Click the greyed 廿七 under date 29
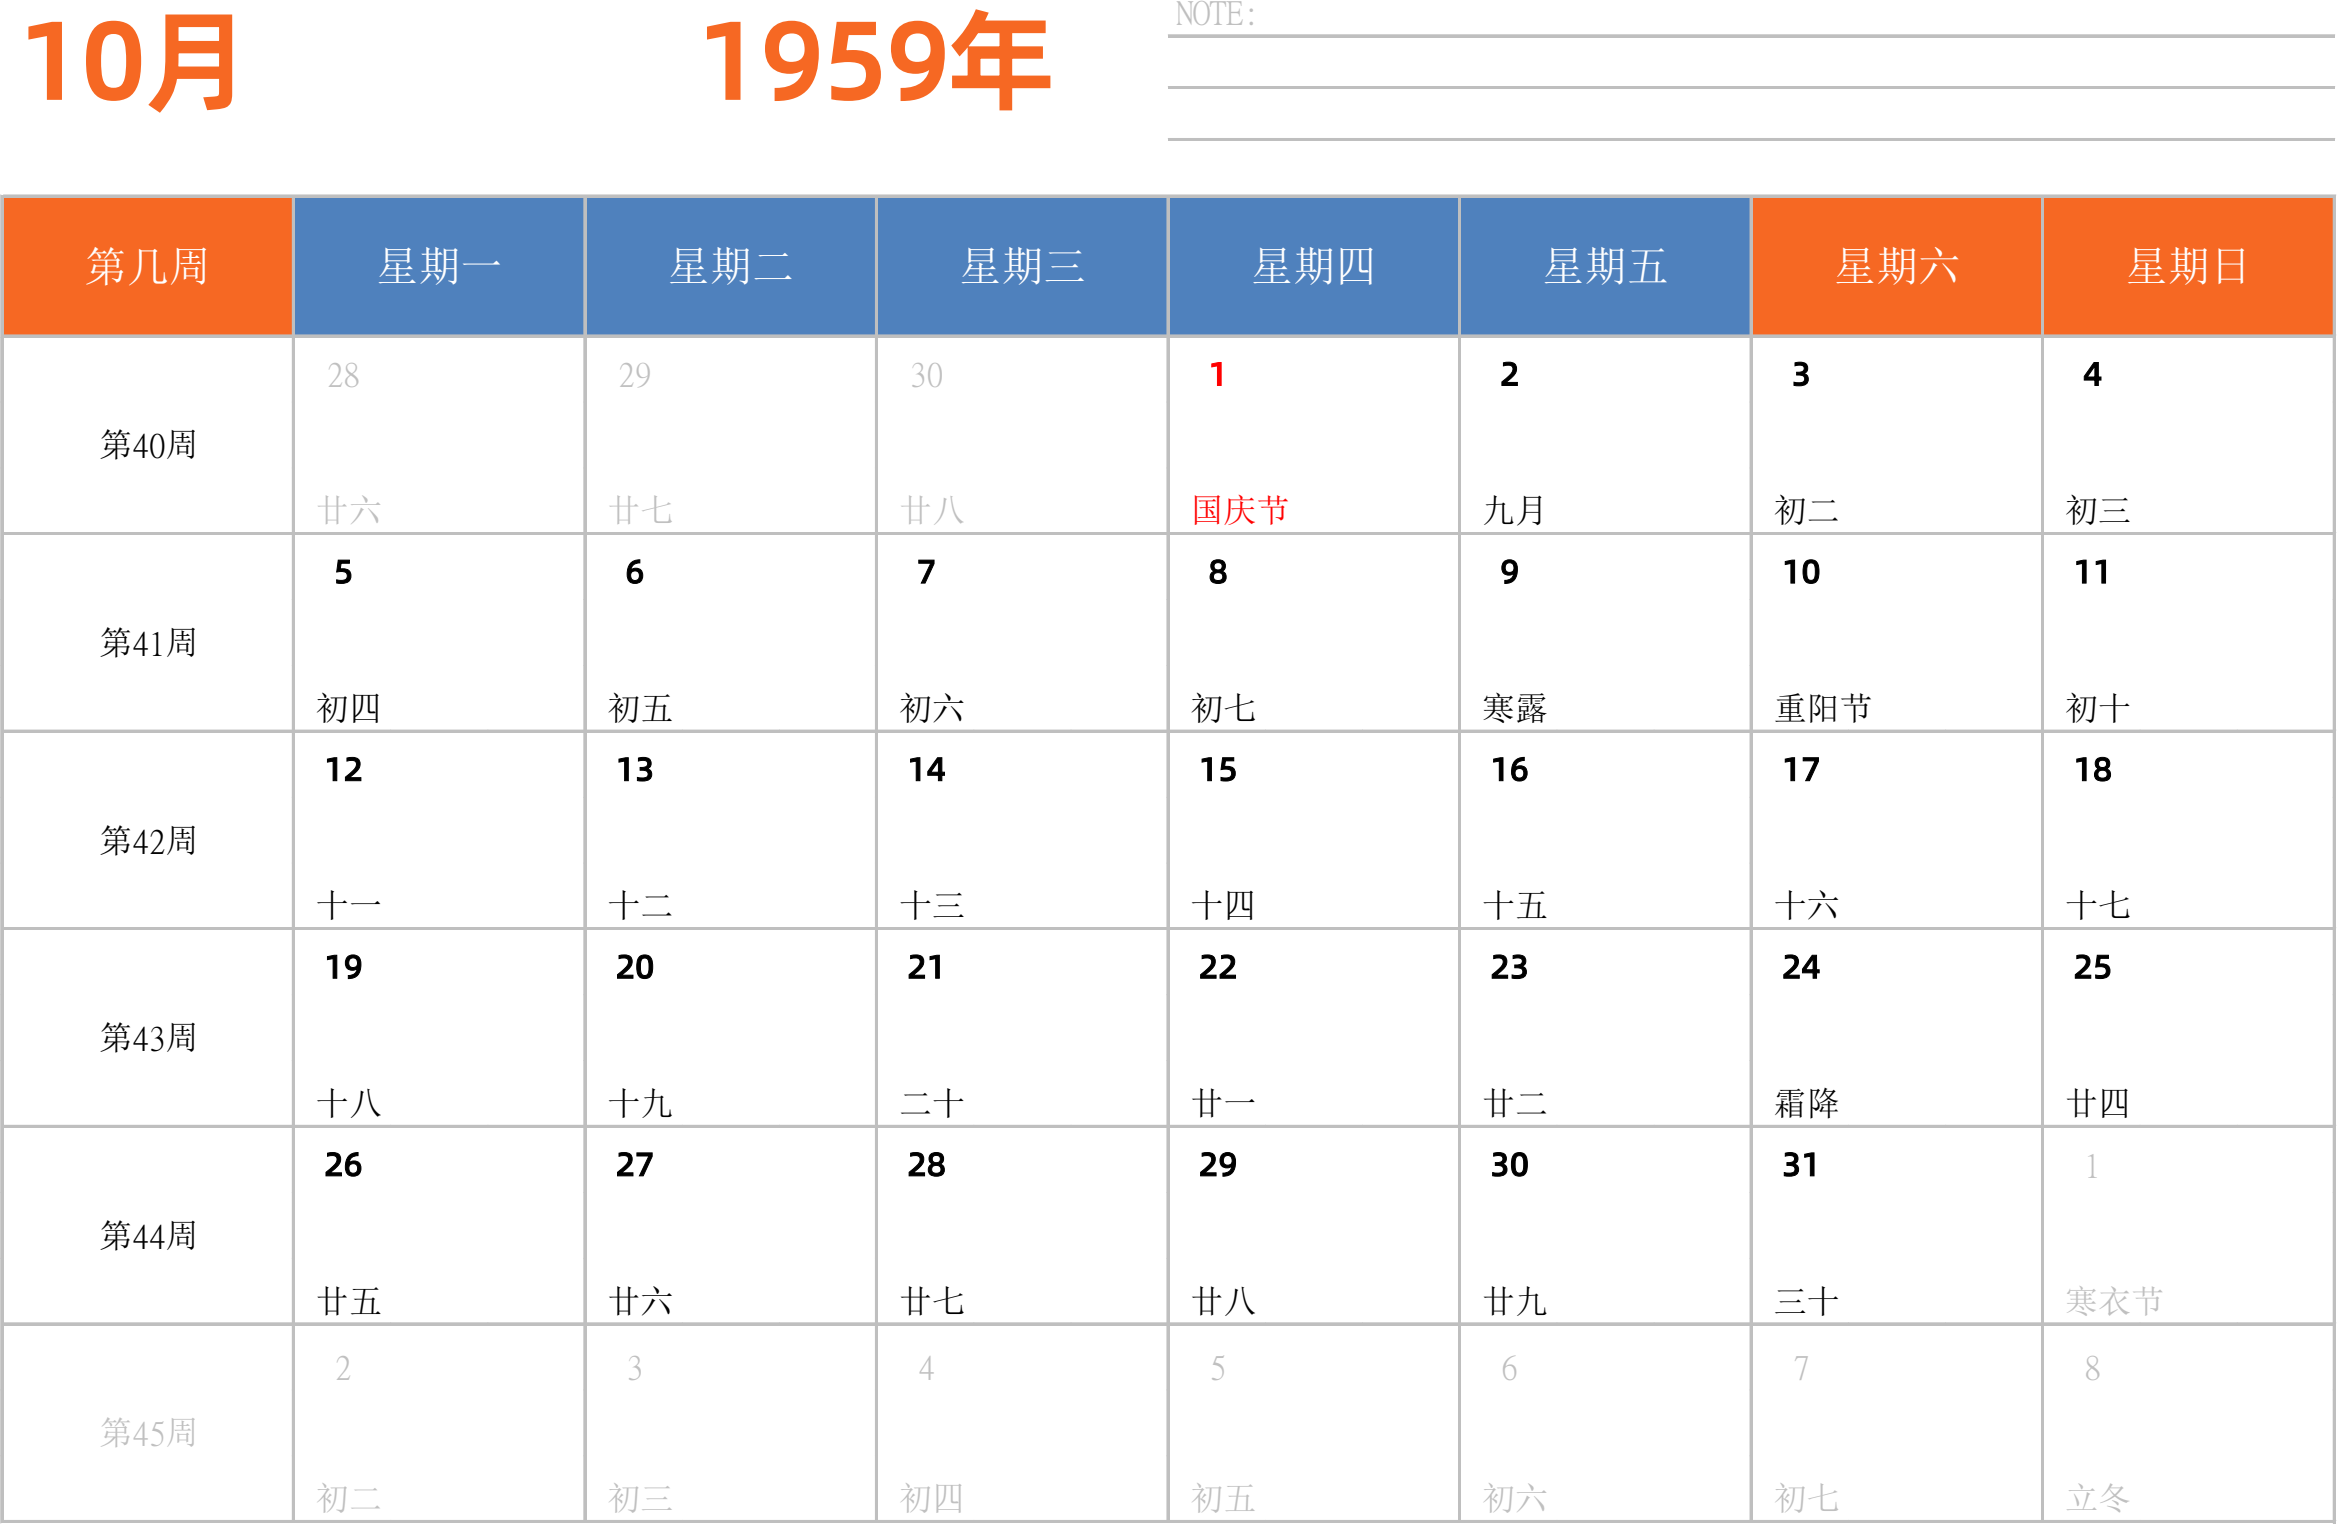The width and height of the screenshot is (2337, 1524). click(x=640, y=510)
